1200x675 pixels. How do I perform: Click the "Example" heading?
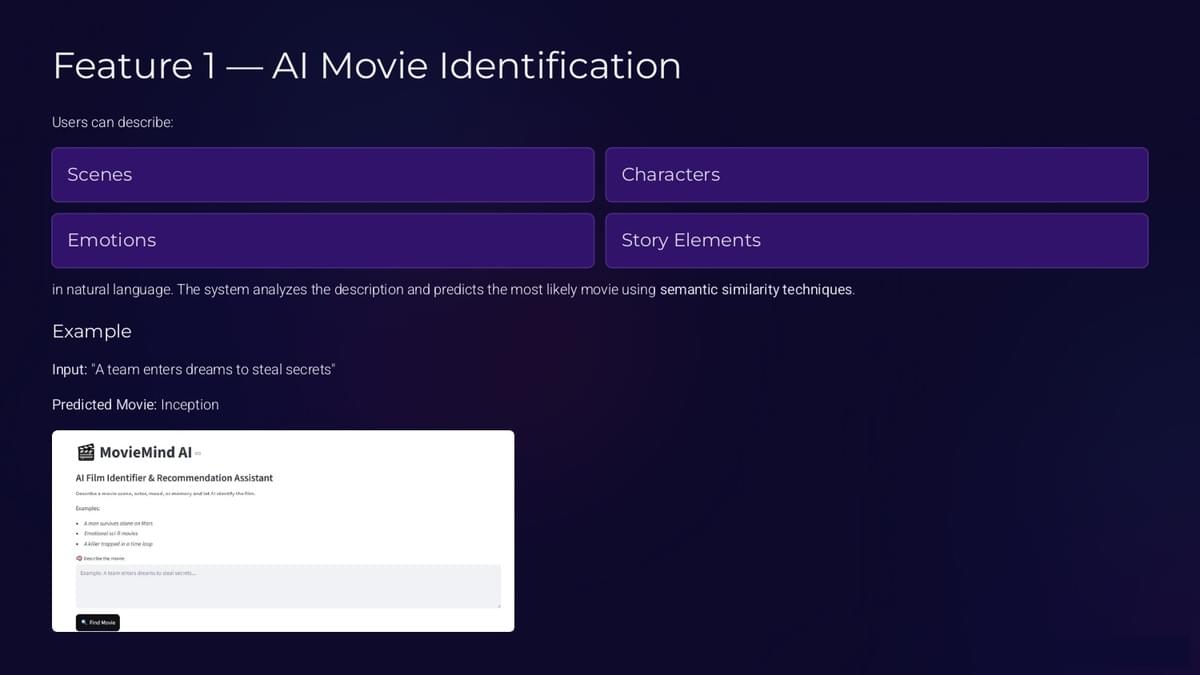click(x=92, y=331)
